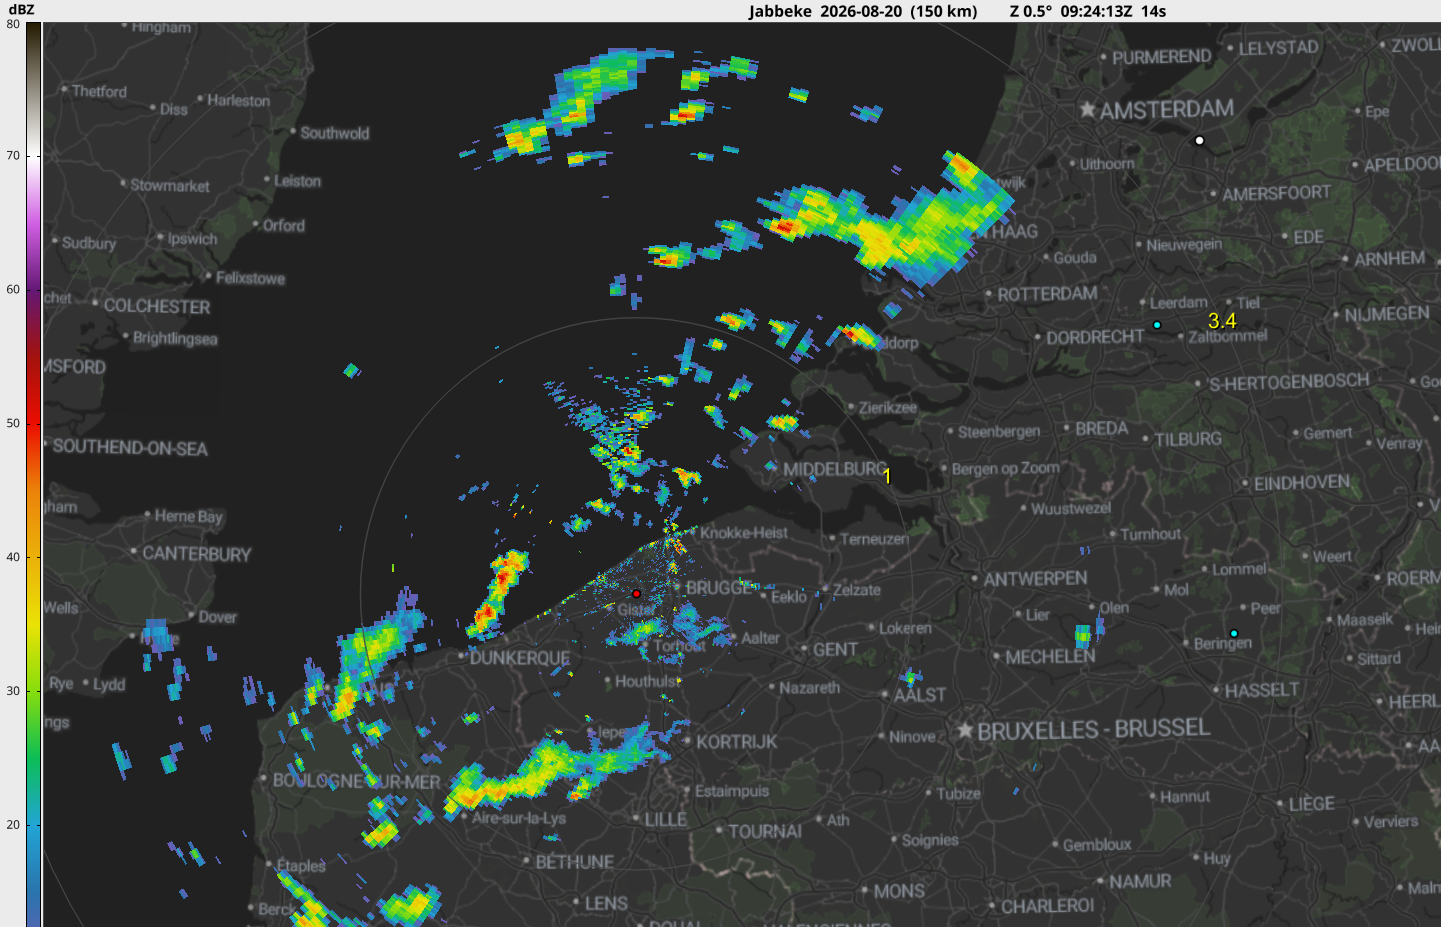Click the capital star icon beside AMSTERDAM
Screen dimensions: 1441x927
click(x=1088, y=109)
